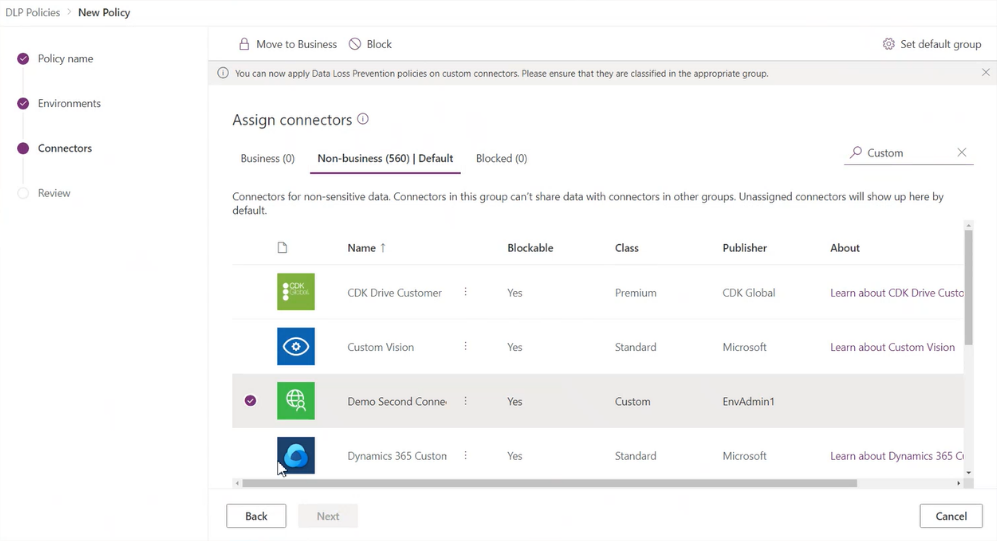
Task: Click the Class column header
Action: click(x=626, y=248)
